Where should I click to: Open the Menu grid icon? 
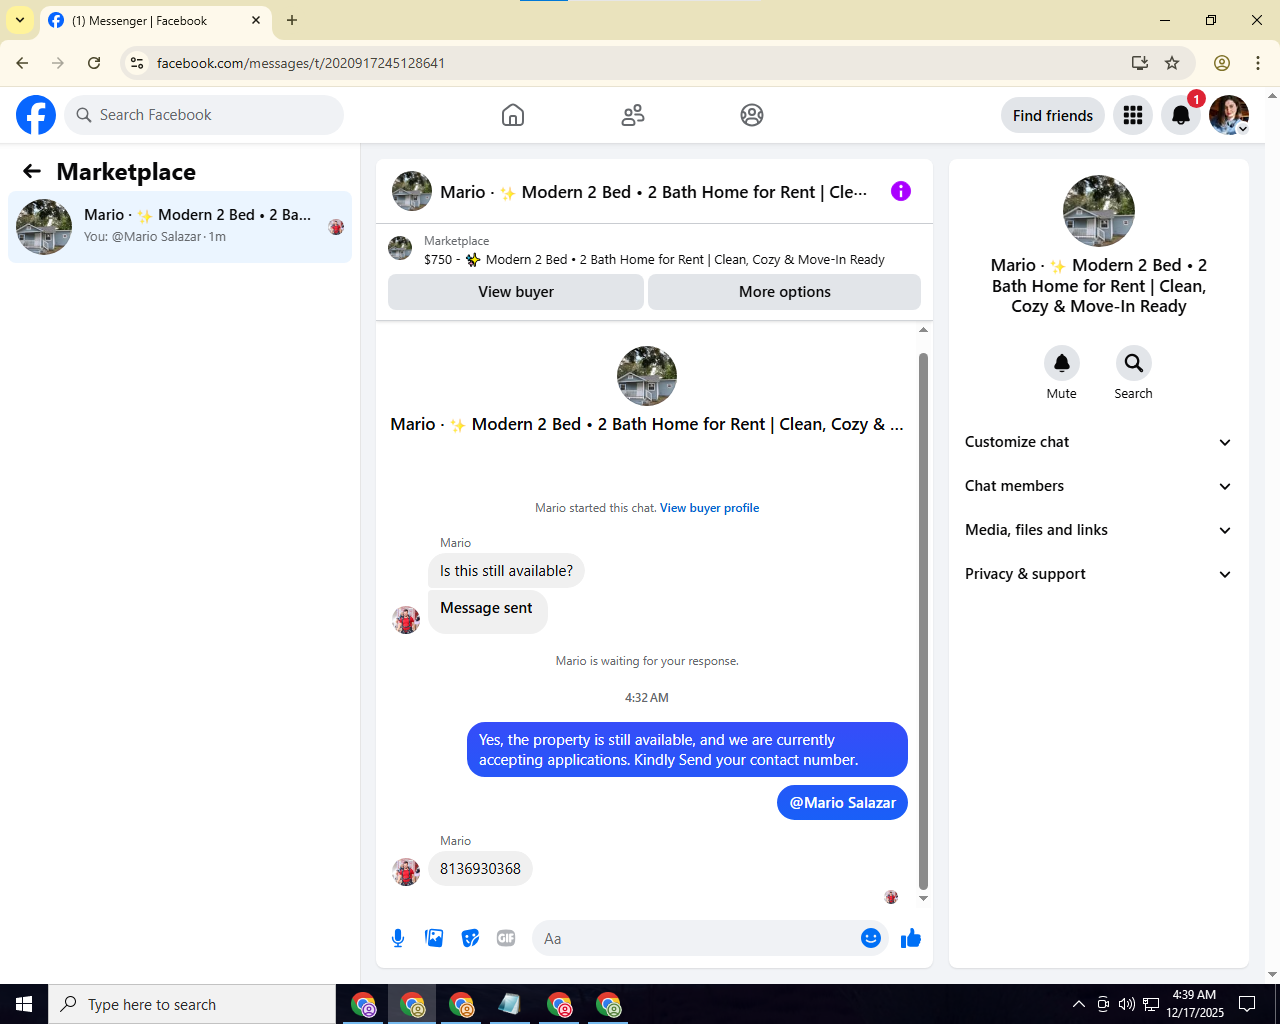1133,115
